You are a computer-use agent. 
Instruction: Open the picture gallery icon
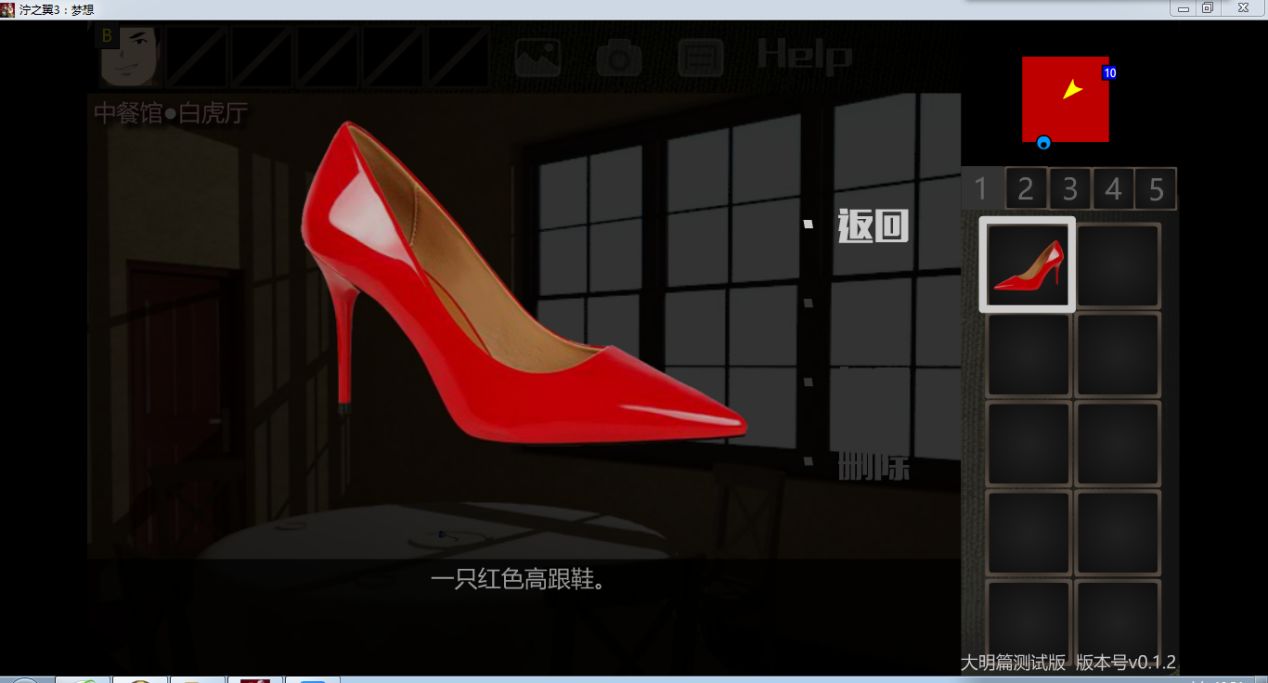[x=538, y=57]
